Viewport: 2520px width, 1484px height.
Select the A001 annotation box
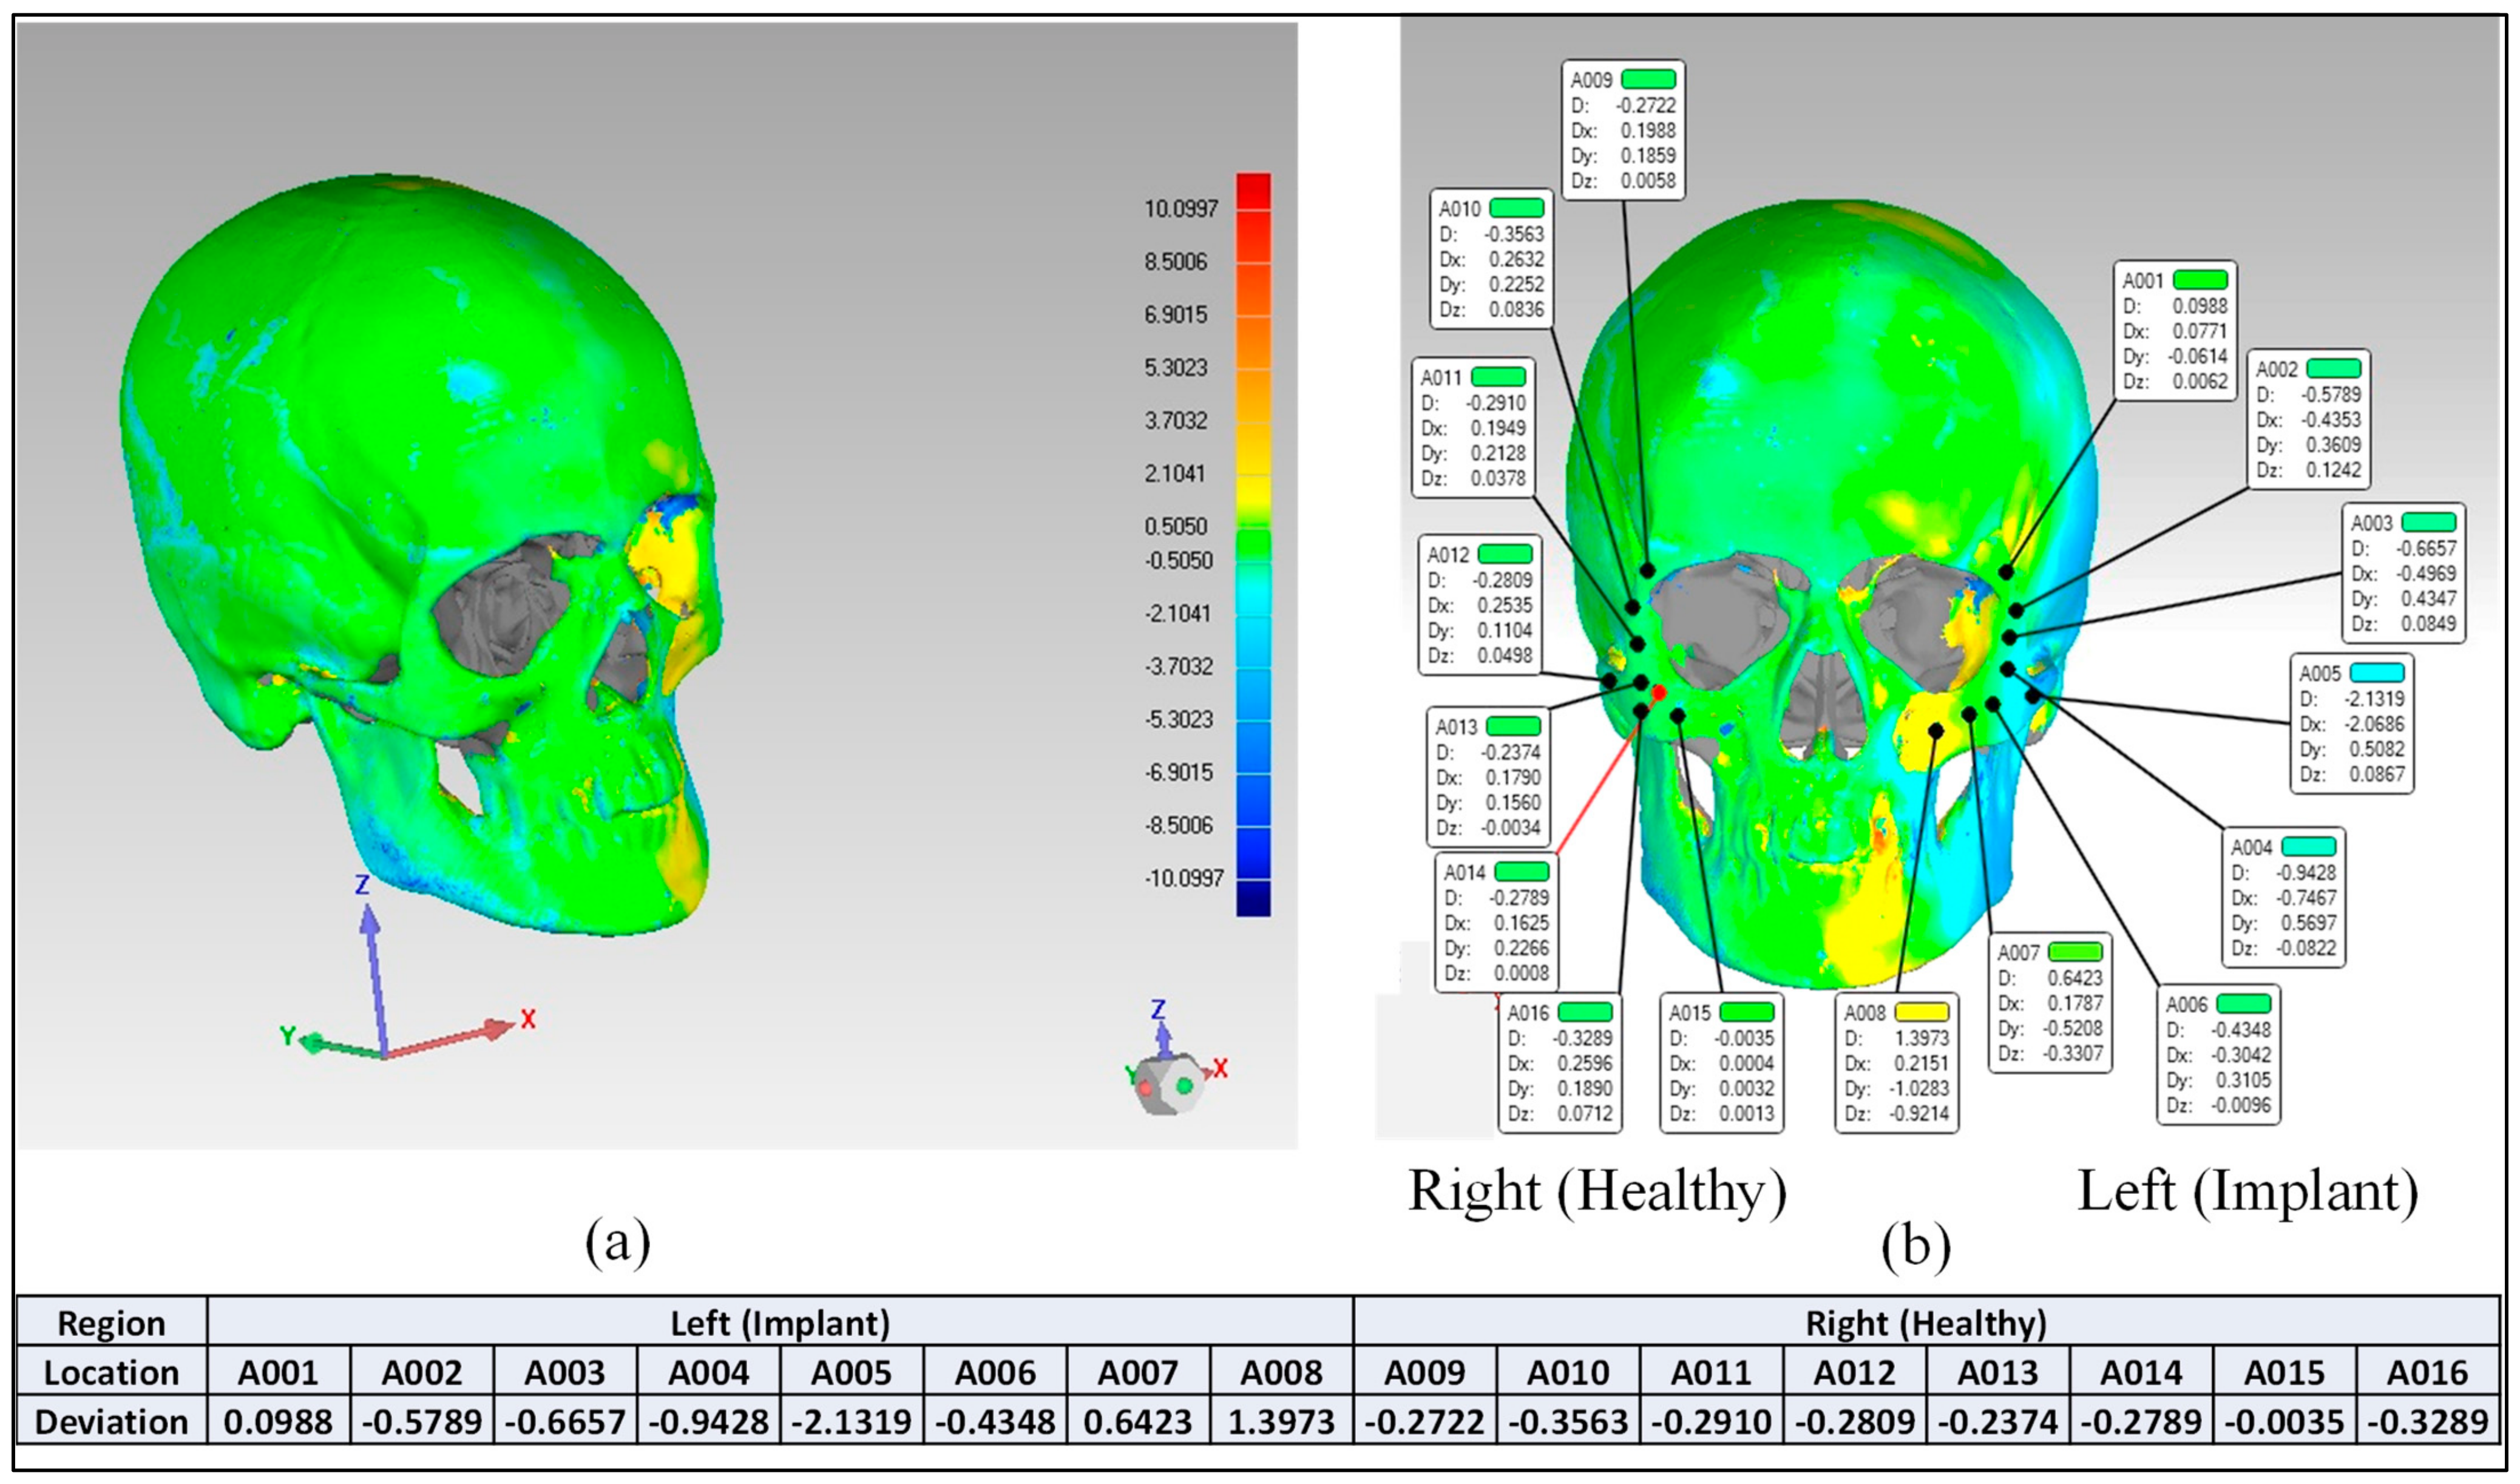(x=2175, y=331)
